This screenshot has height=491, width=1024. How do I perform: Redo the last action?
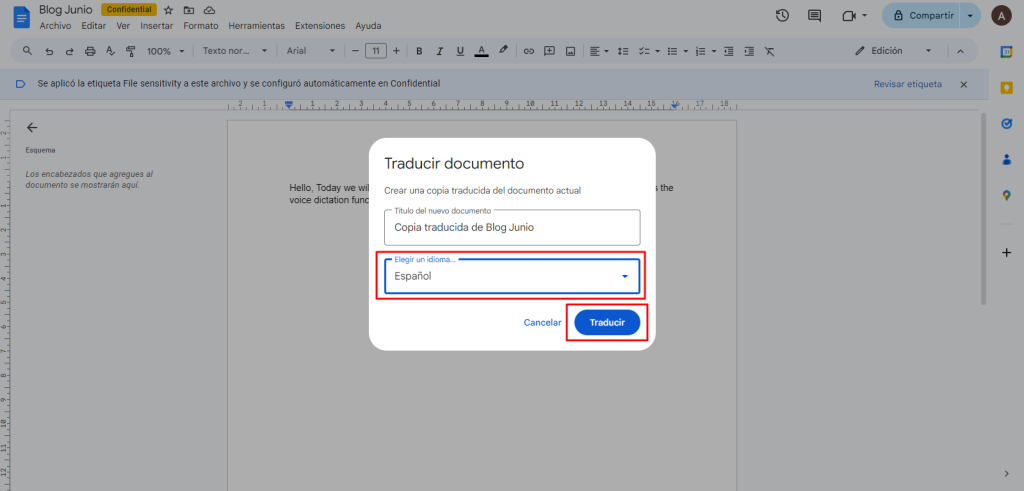pyautogui.click(x=69, y=51)
